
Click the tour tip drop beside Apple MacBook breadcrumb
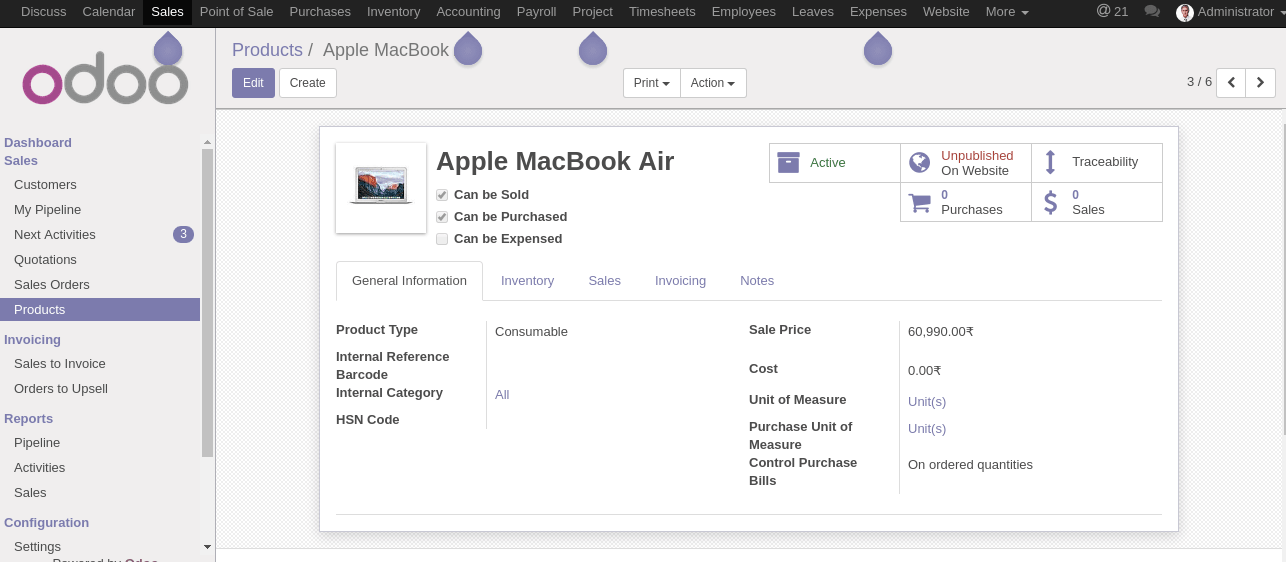(x=468, y=48)
